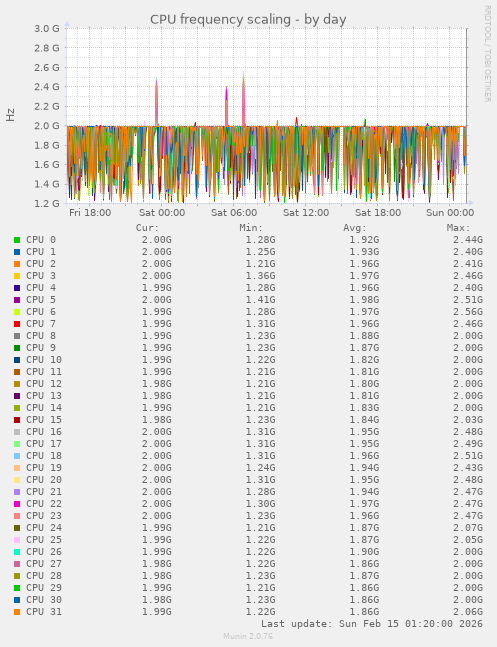Select the 'CPU 2' legend label
The width and height of the screenshot is (497, 647).
tap(41, 264)
